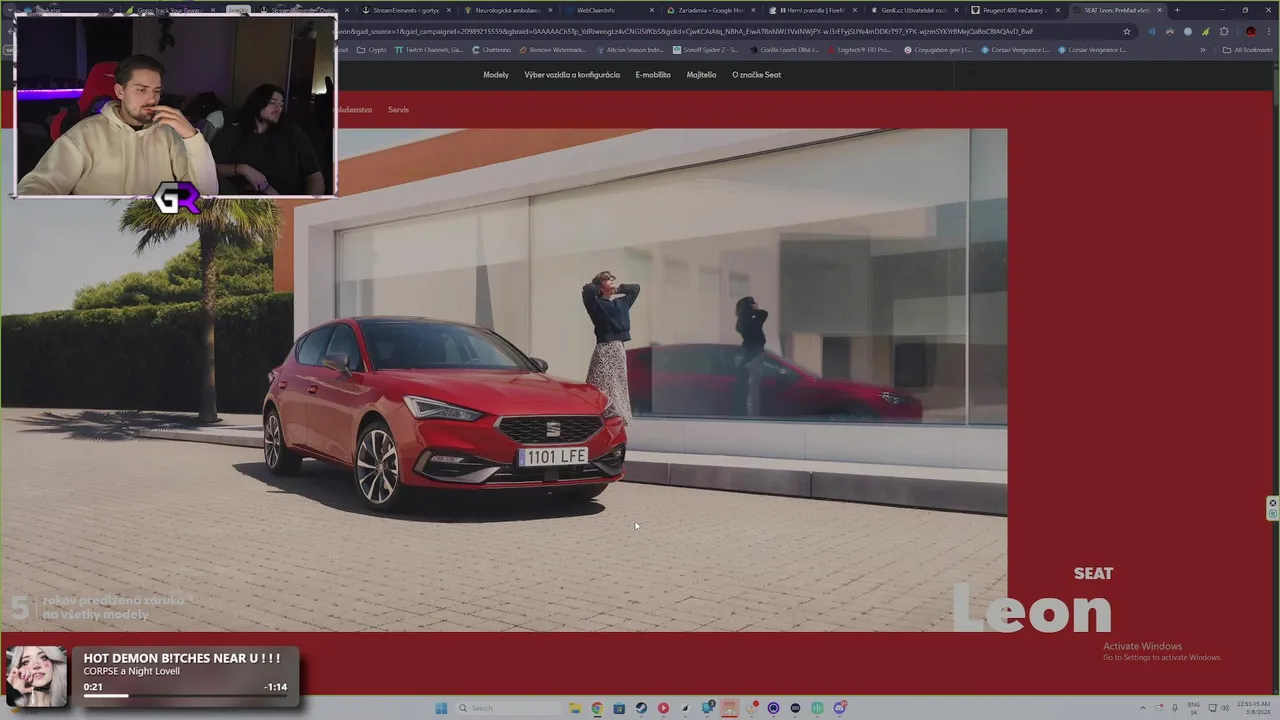Switch to WebClaimInfo browser tab
1280x720 pixels.
610,10
